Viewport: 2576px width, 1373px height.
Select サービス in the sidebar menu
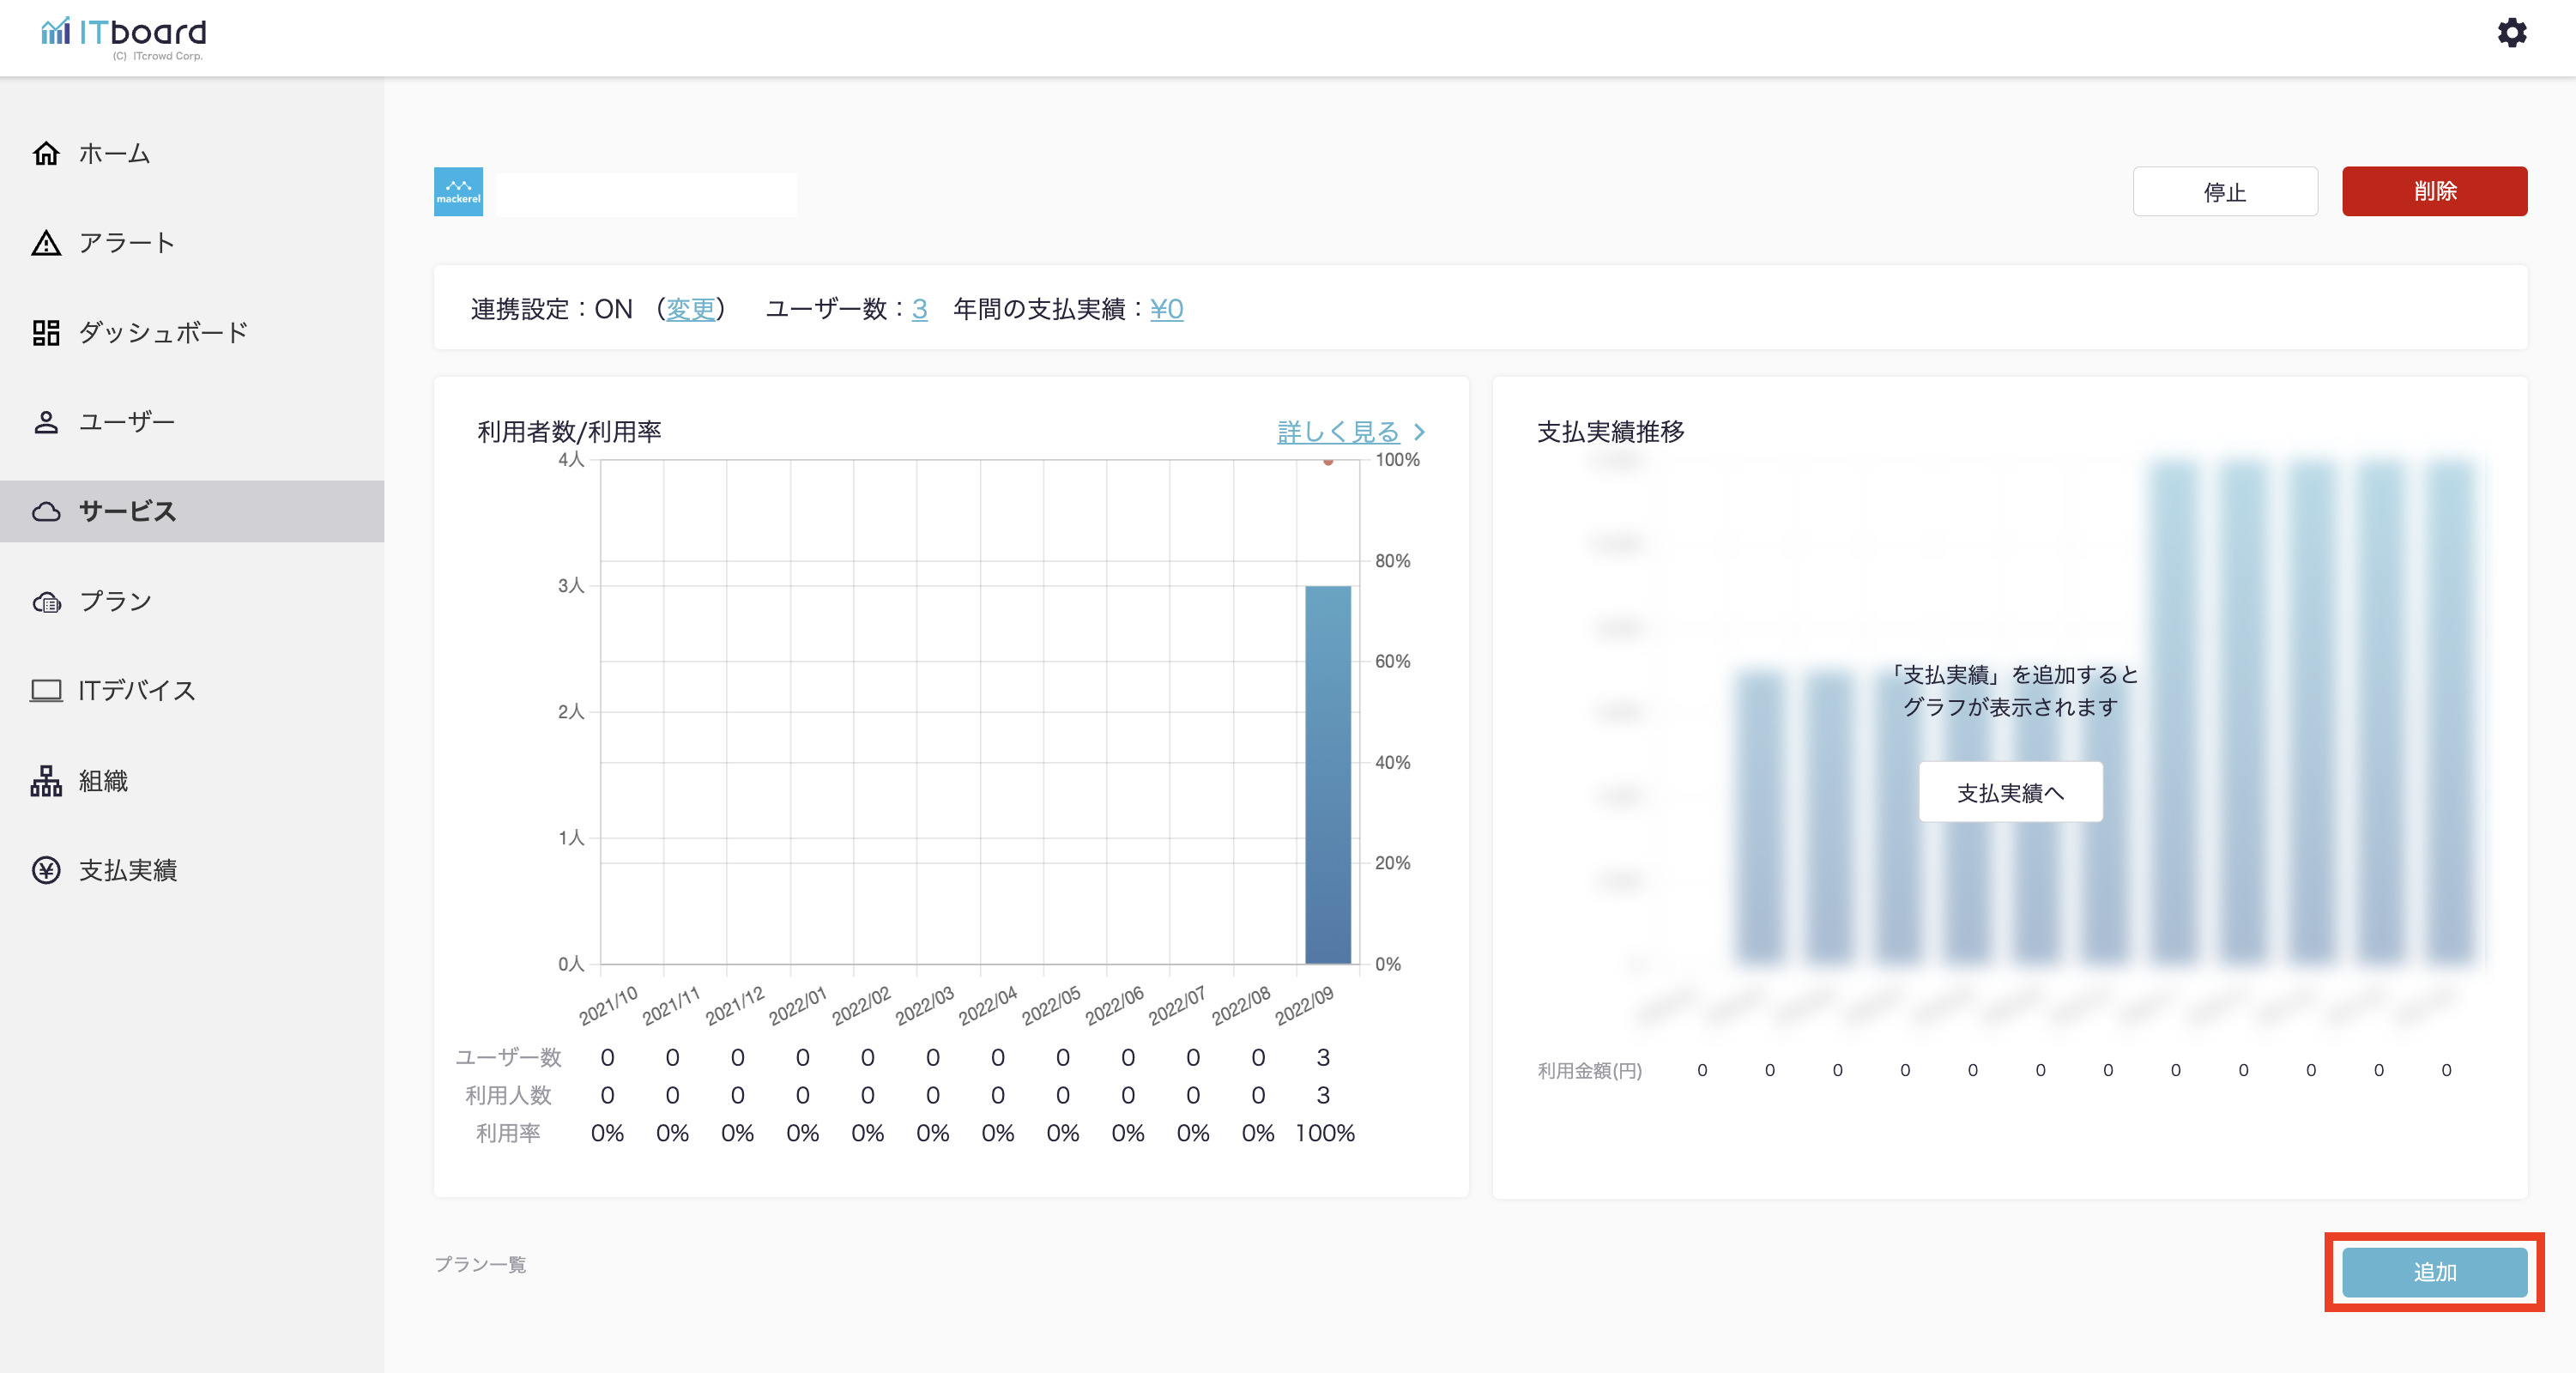click(128, 511)
